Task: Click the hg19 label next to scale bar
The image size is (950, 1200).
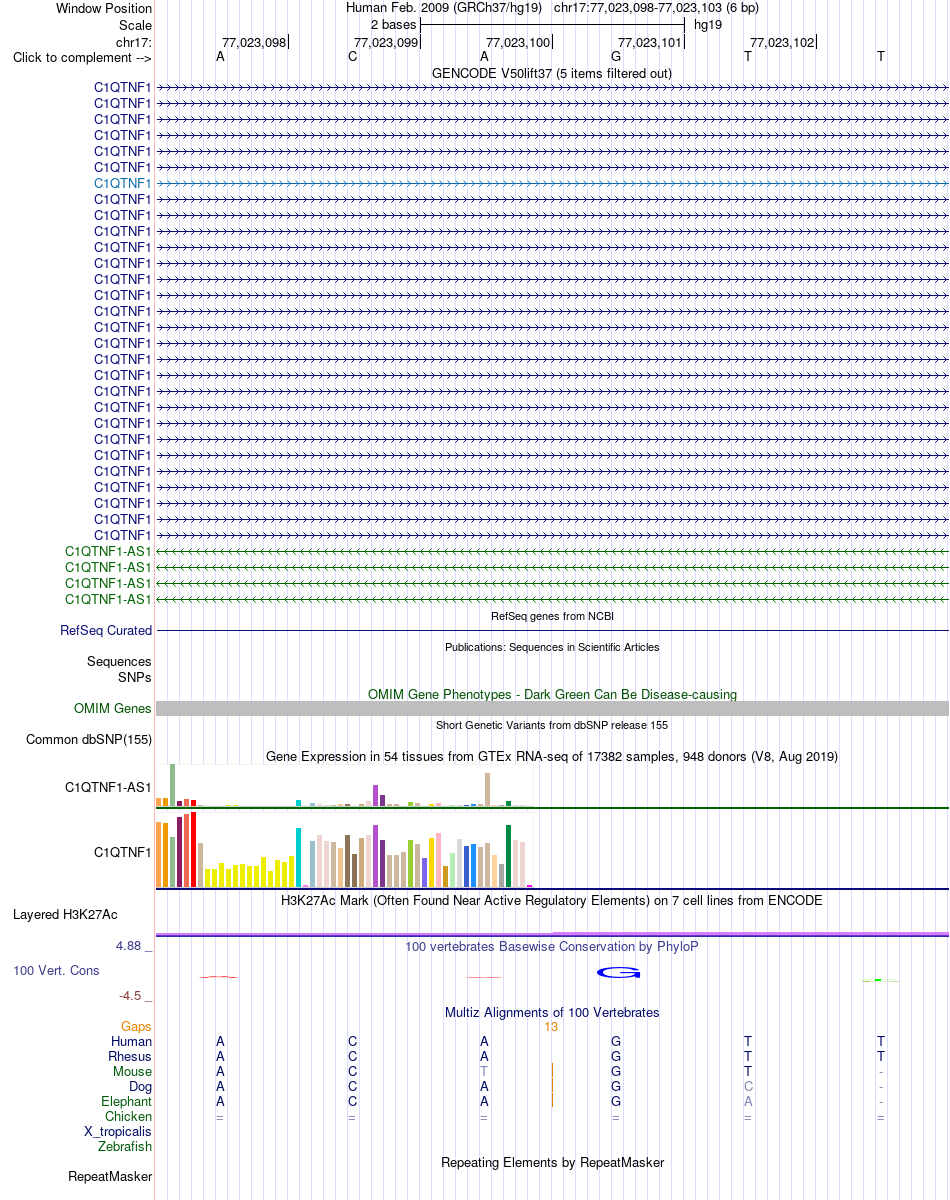Action: 708,24
